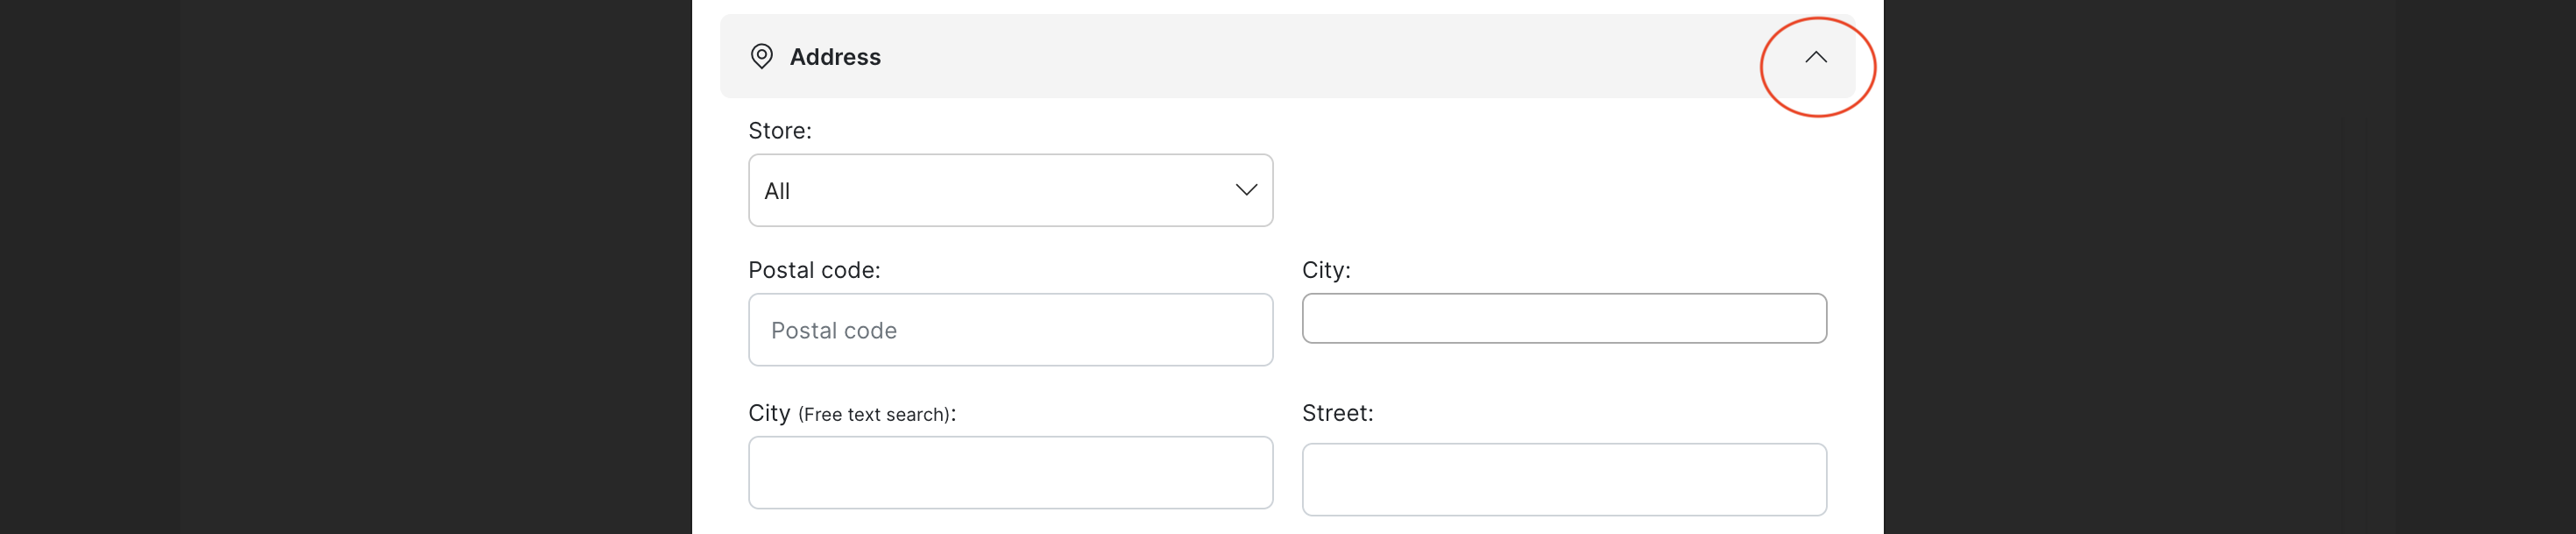Click the down arrow in Store dropdown
The image size is (2576, 534).
coord(1246,190)
